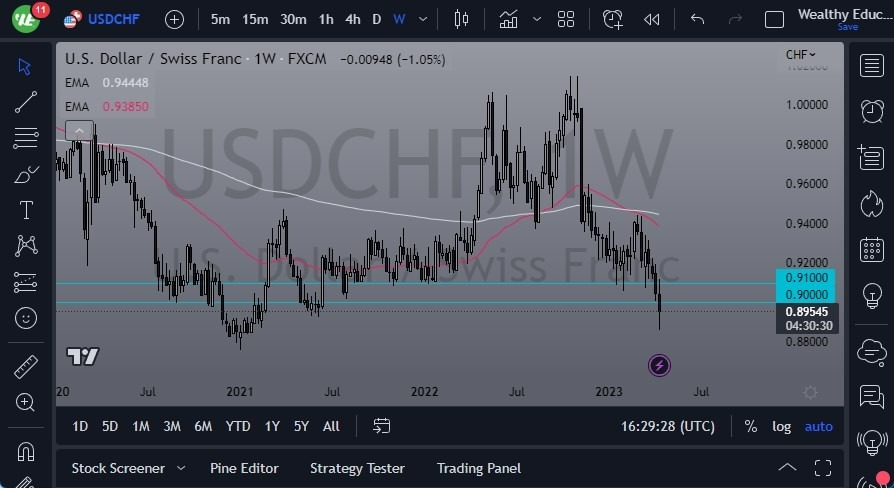894x488 pixels.
Task: Toggle the magnet mode
Action: coord(26,452)
